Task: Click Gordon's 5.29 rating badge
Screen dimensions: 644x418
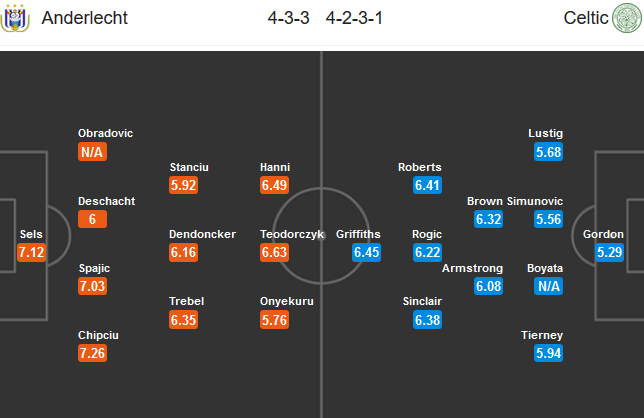Action: (x=610, y=252)
